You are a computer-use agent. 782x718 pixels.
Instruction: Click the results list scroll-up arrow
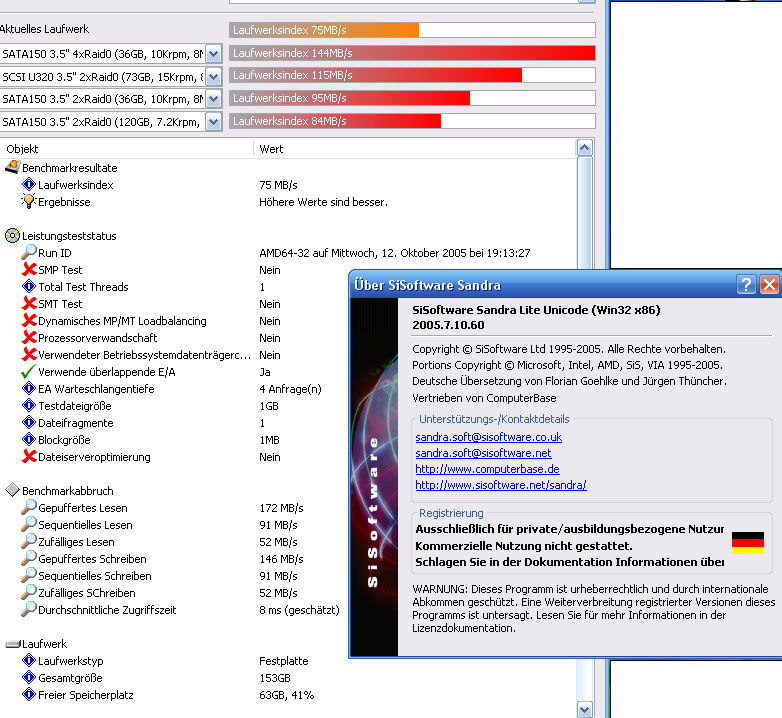(x=585, y=148)
